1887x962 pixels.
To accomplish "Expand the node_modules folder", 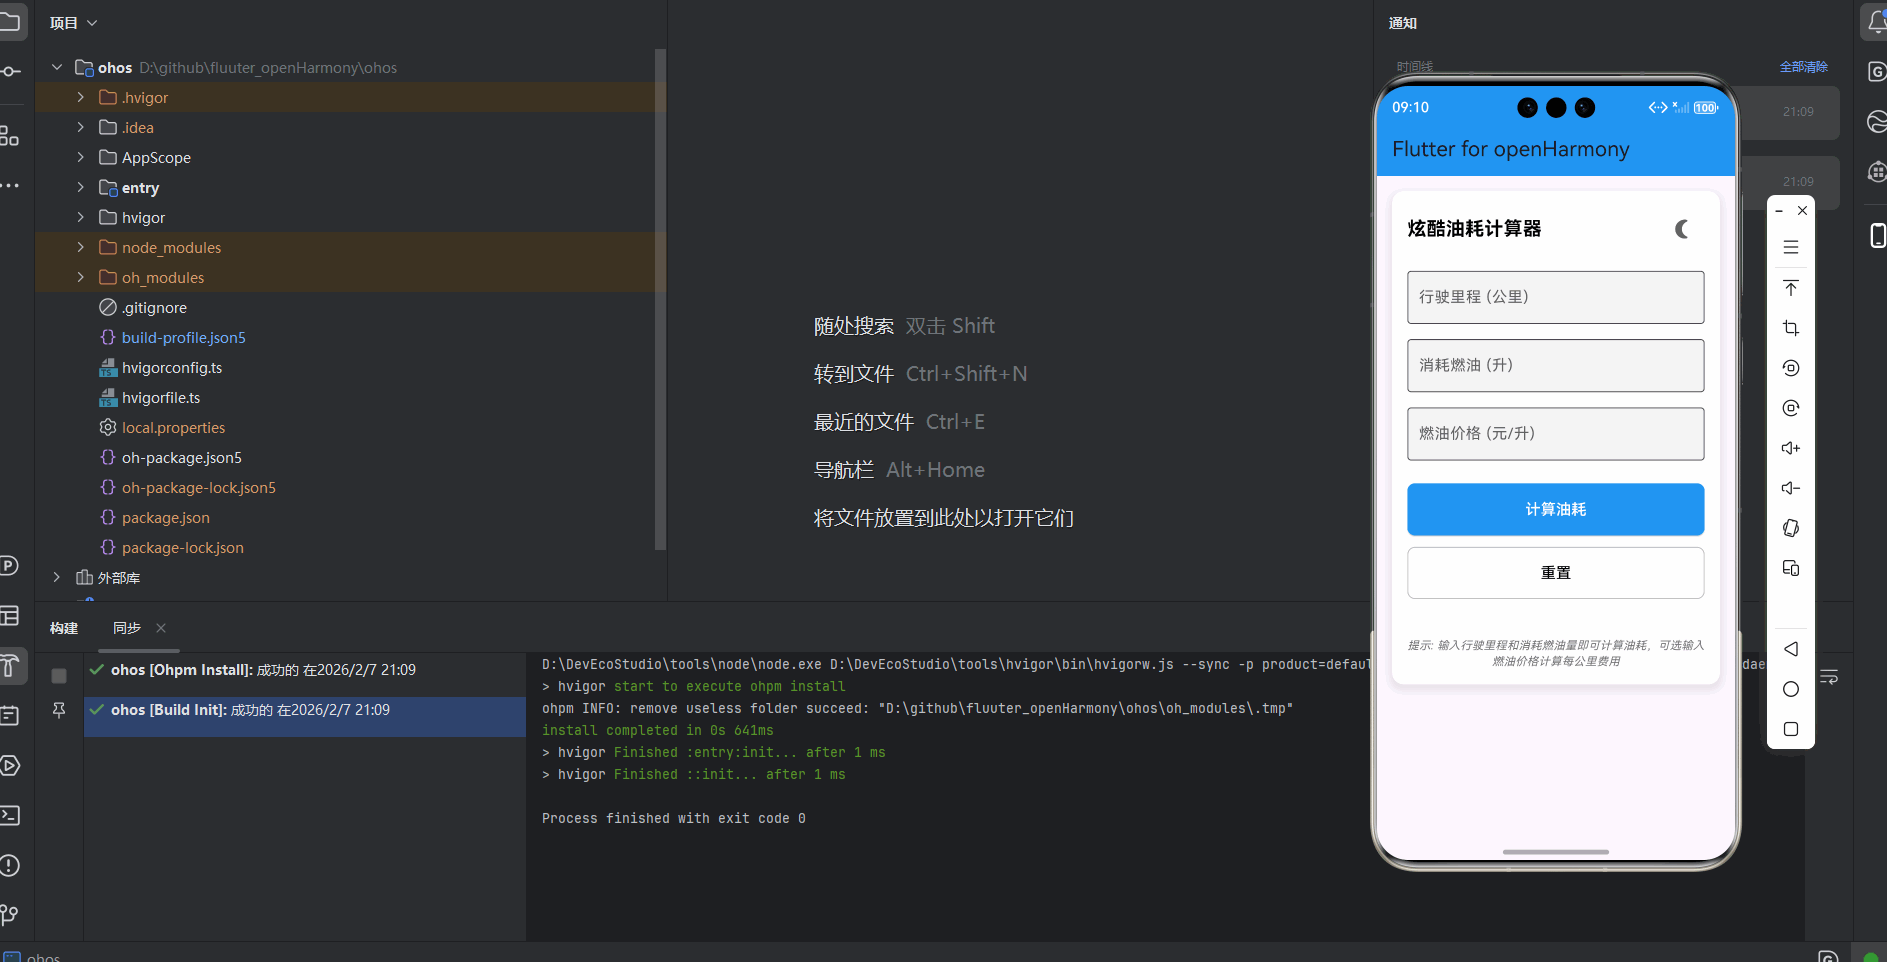I will click(x=81, y=247).
